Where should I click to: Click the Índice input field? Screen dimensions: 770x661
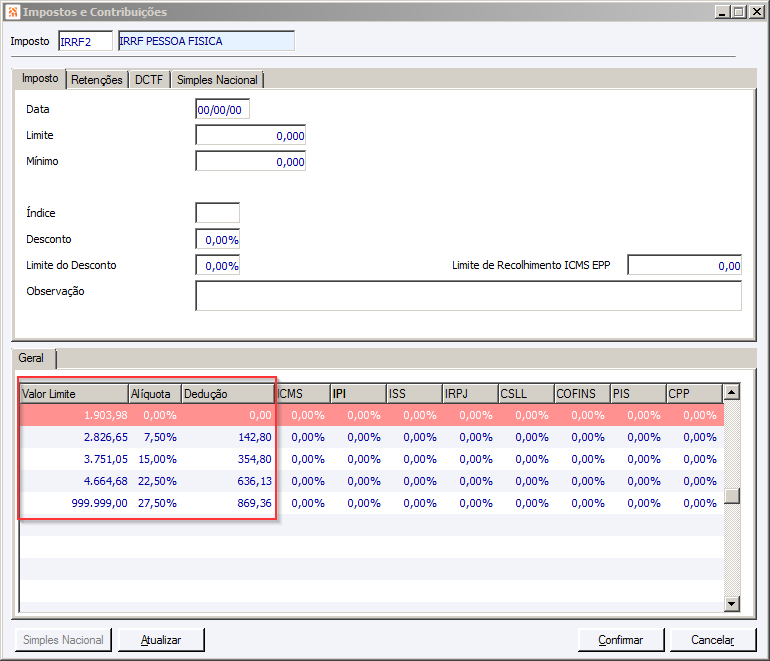(x=218, y=213)
